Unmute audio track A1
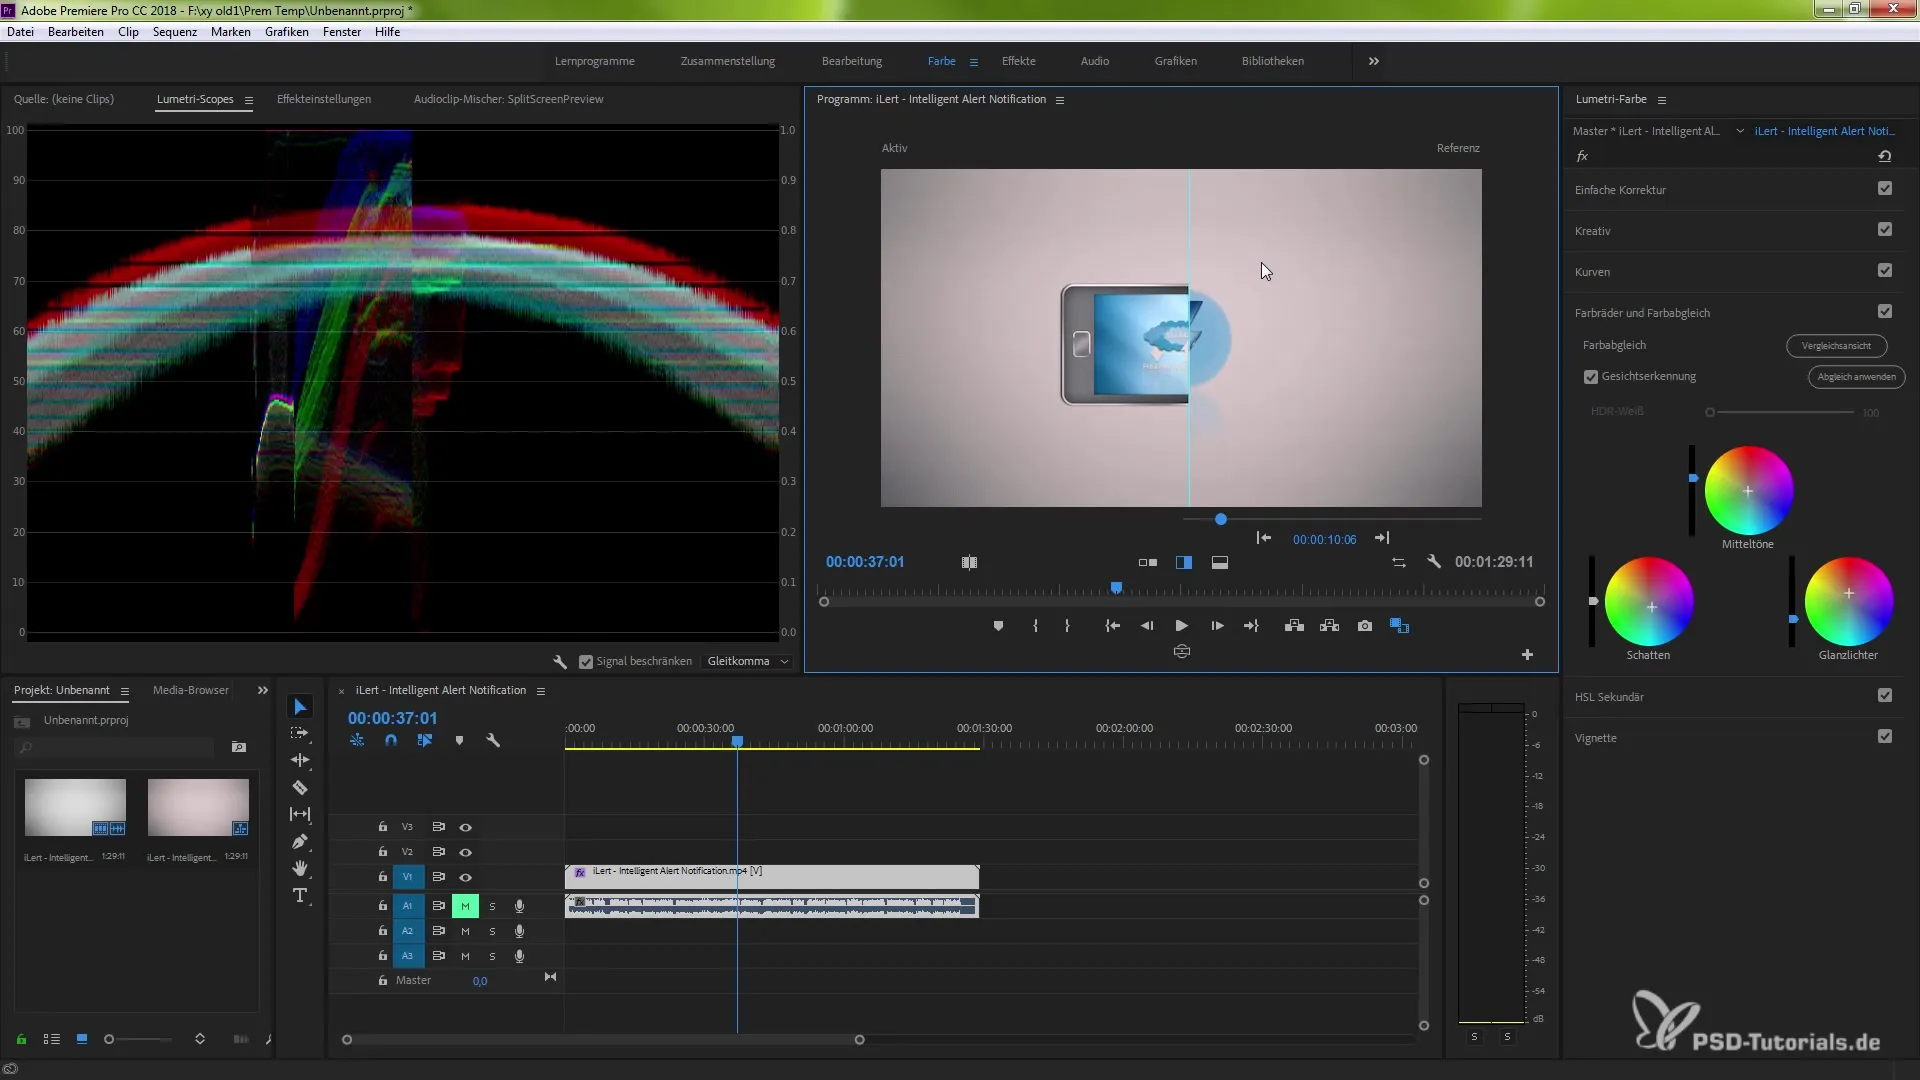1920x1080 pixels. coord(465,906)
